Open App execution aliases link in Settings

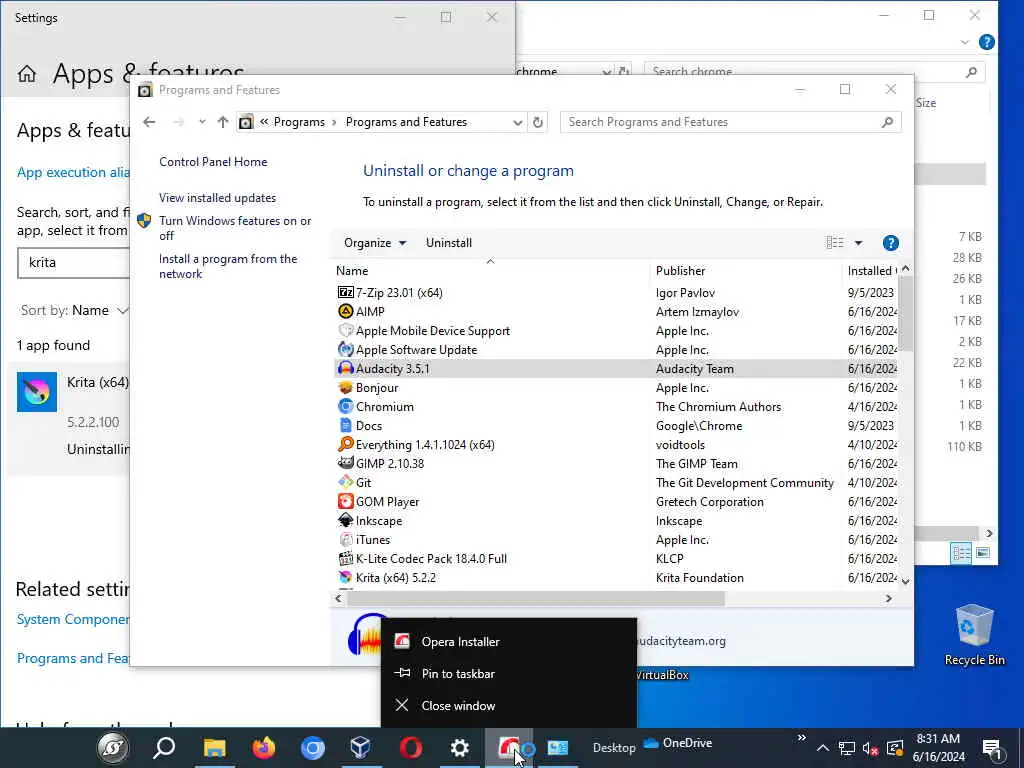point(73,172)
